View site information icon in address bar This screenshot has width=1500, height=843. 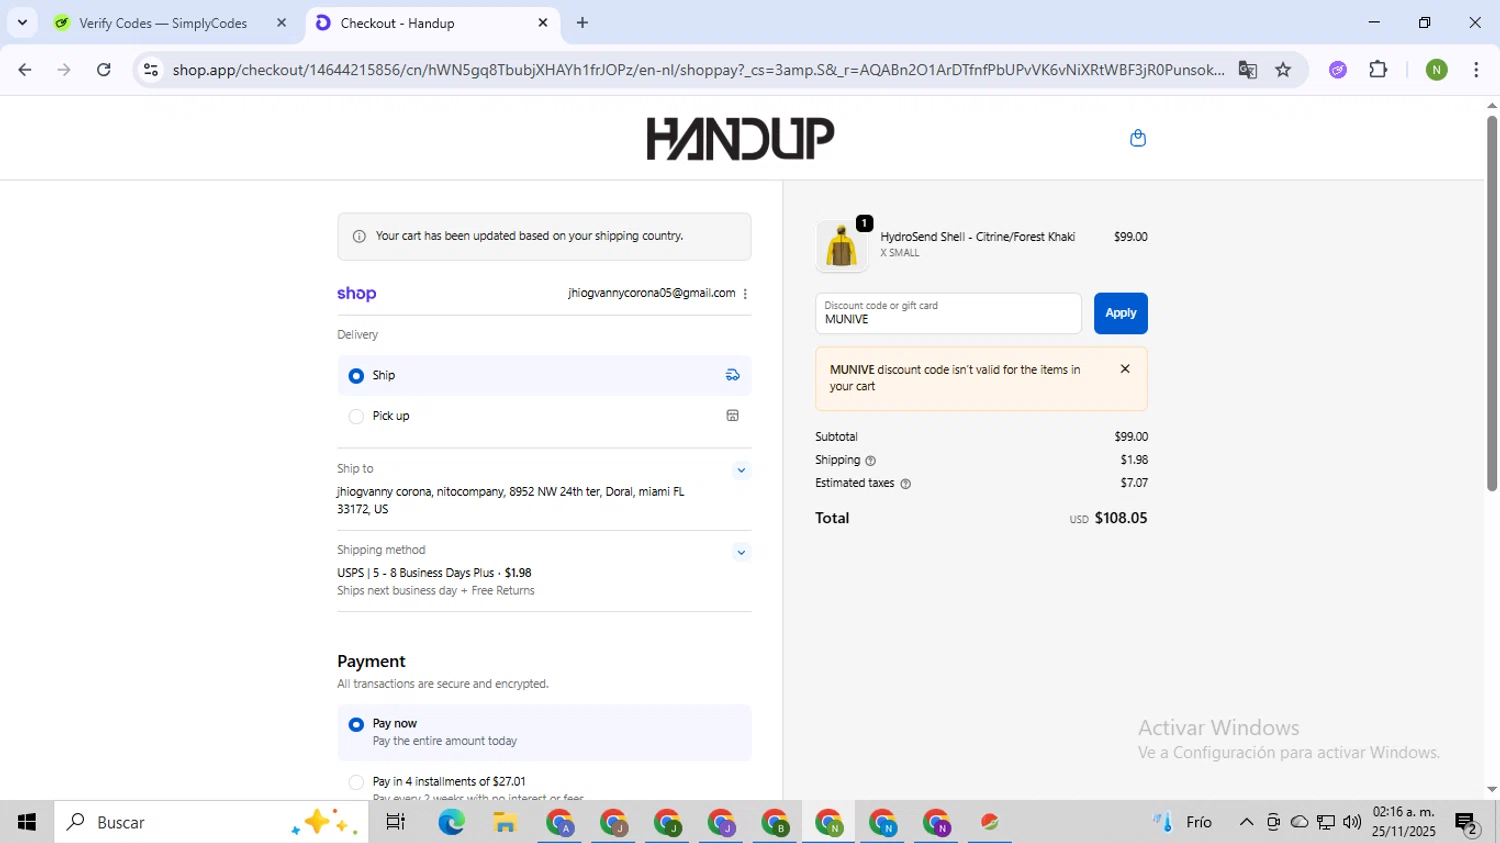pyautogui.click(x=151, y=70)
